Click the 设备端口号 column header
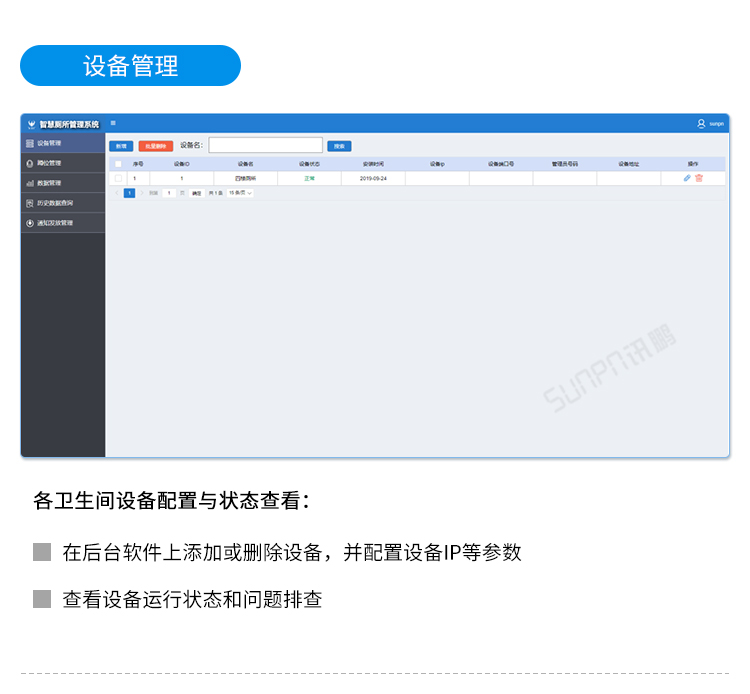This screenshot has width=750, height=694. click(x=501, y=164)
